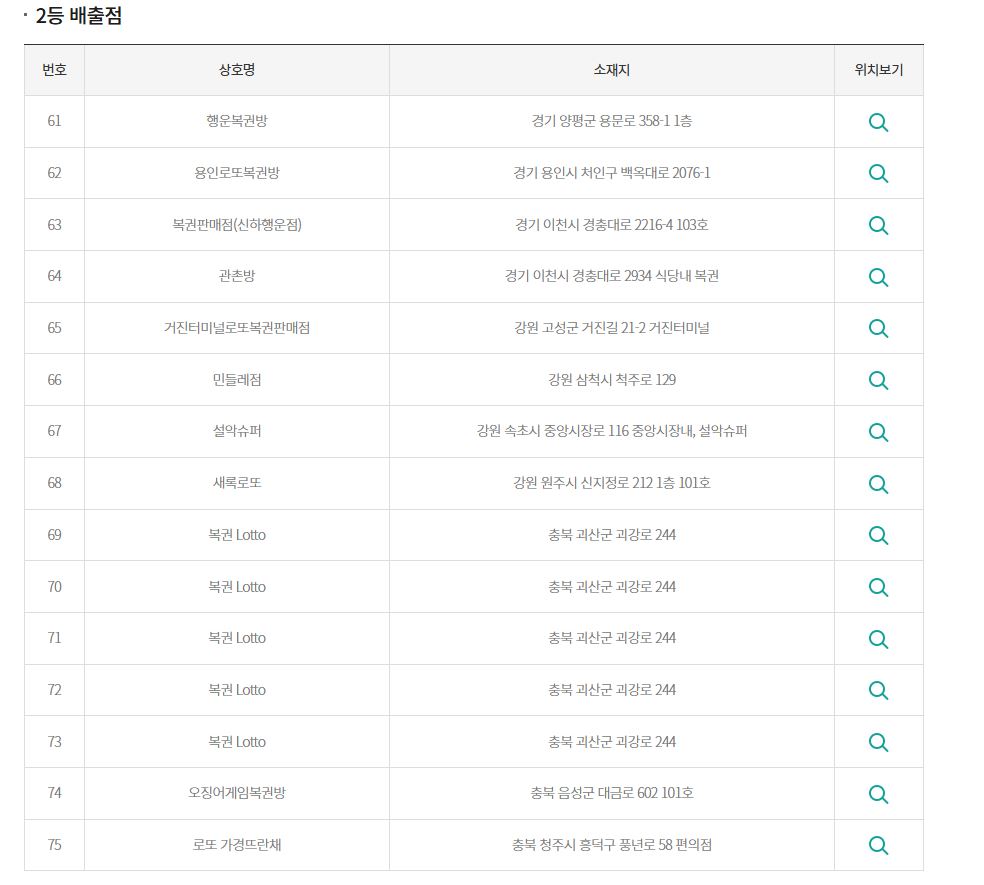
Task: Click magnifier icon in row 73
Action: point(878,743)
